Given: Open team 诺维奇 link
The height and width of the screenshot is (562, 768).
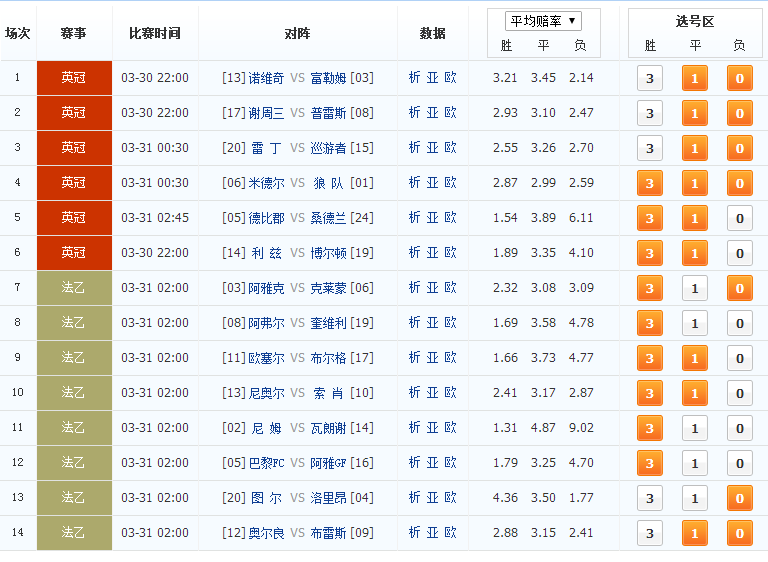Looking at the screenshot, I should pos(266,78).
